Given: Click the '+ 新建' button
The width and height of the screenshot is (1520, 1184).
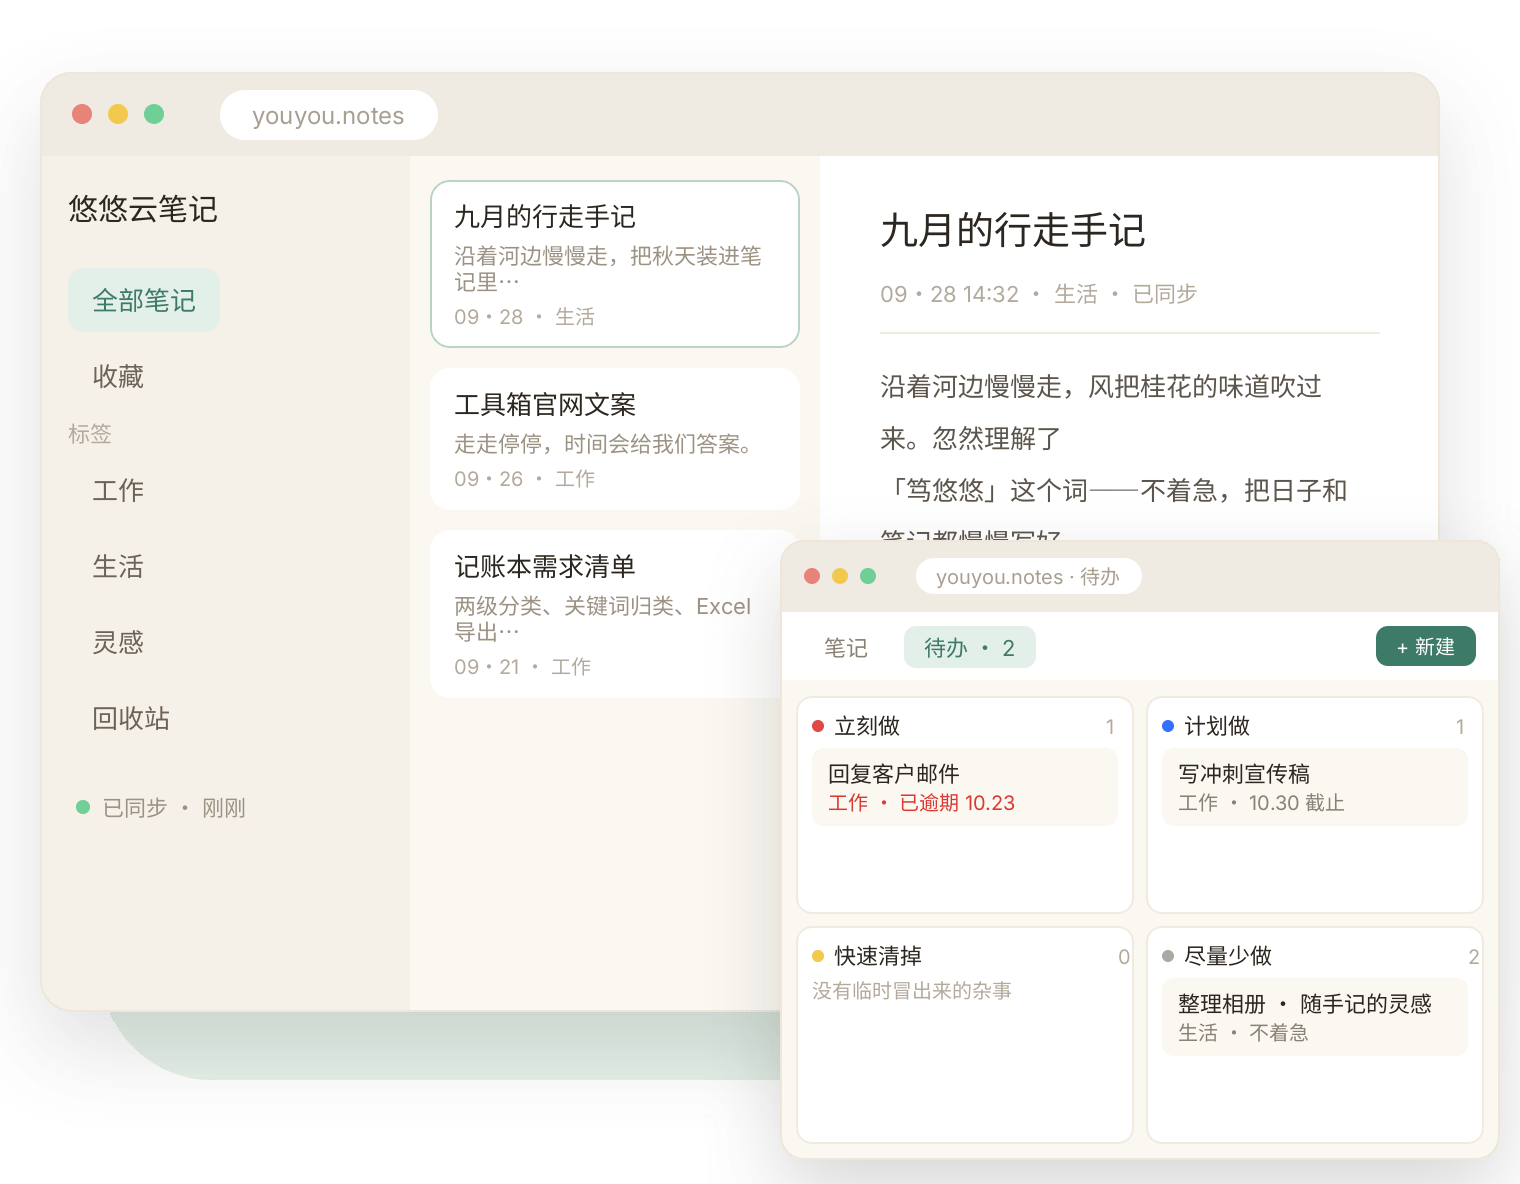Looking at the screenshot, I should click(1426, 646).
